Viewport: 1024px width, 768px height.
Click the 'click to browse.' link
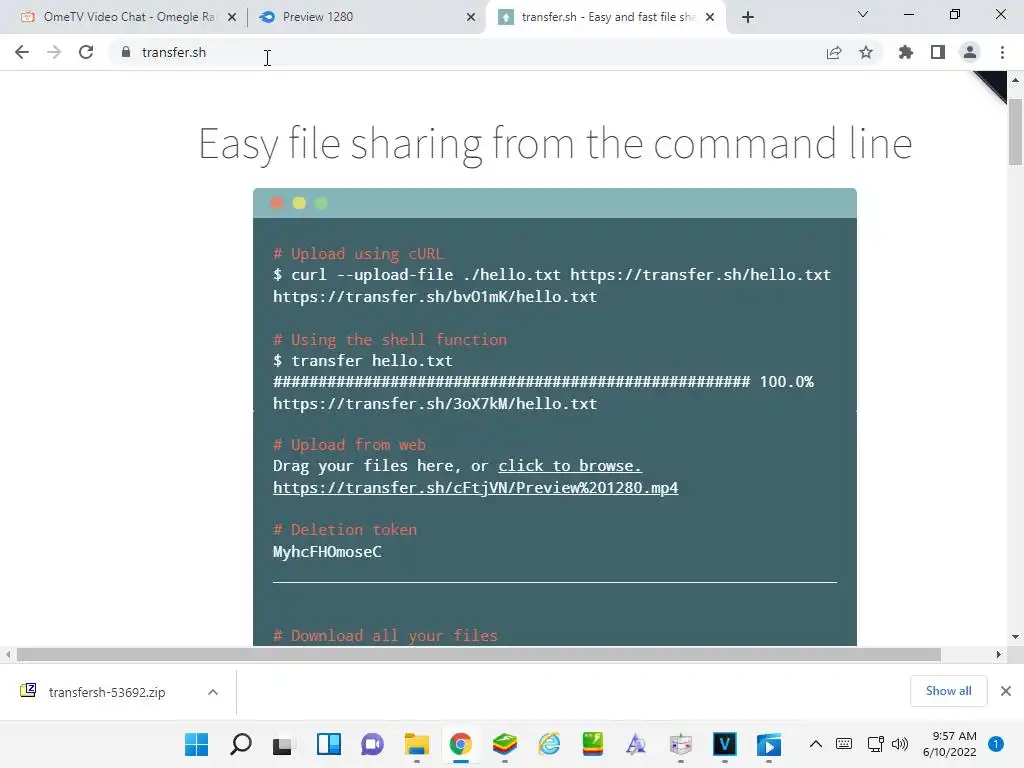tap(570, 466)
